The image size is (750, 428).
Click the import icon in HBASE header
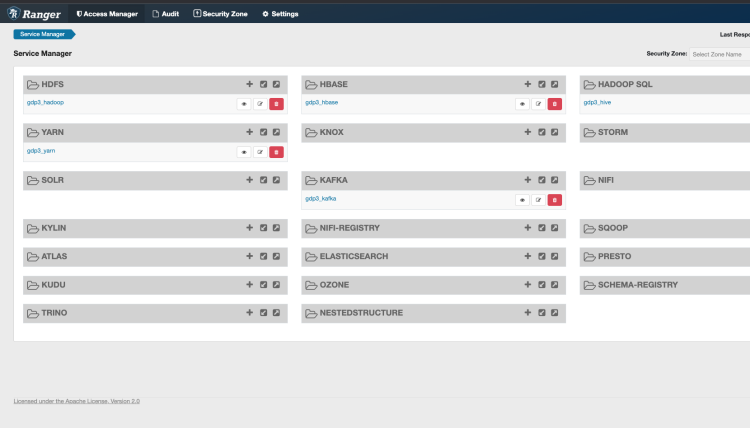541,84
